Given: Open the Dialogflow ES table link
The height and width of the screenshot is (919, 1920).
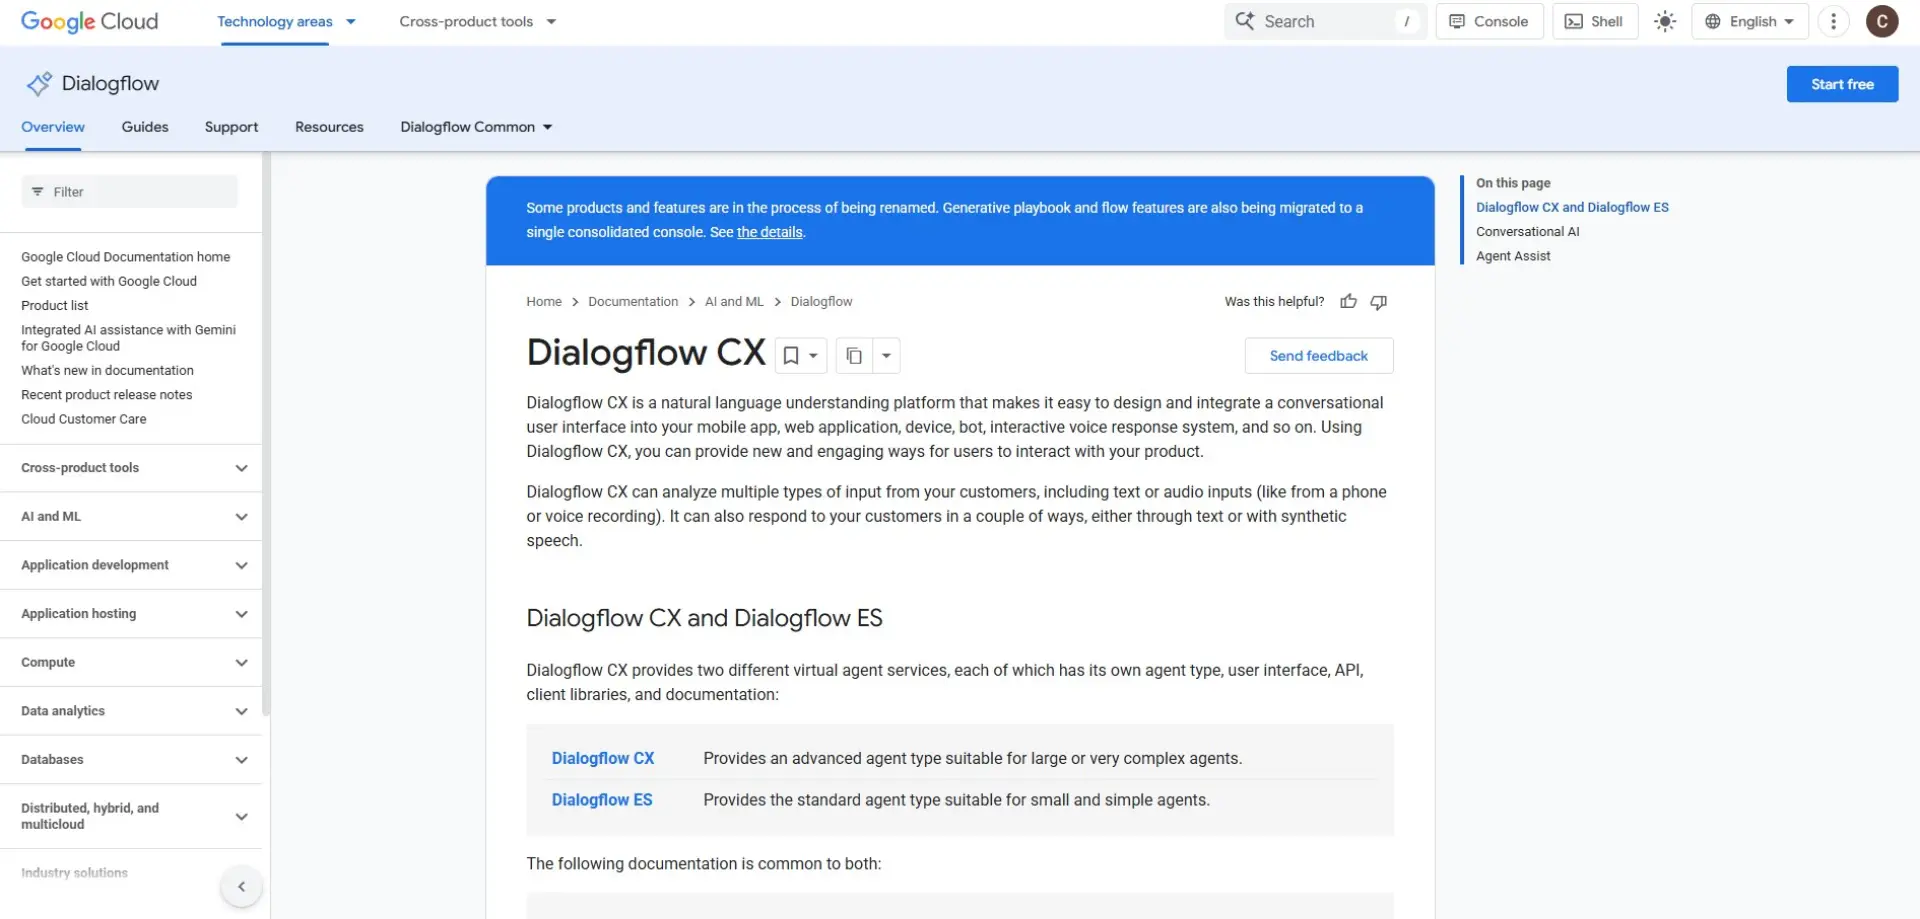Looking at the screenshot, I should point(602,800).
